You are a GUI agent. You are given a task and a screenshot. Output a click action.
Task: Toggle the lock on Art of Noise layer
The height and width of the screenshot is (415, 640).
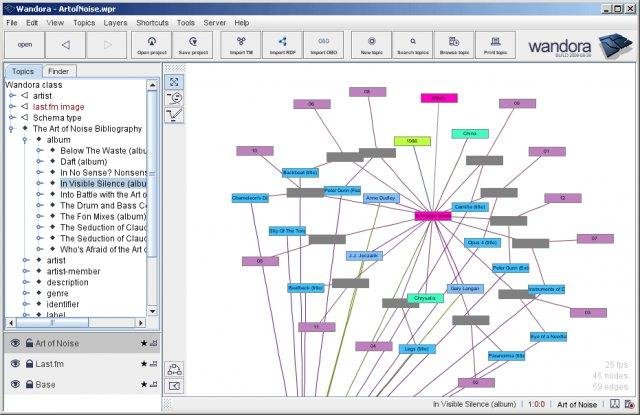click(x=29, y=343)
